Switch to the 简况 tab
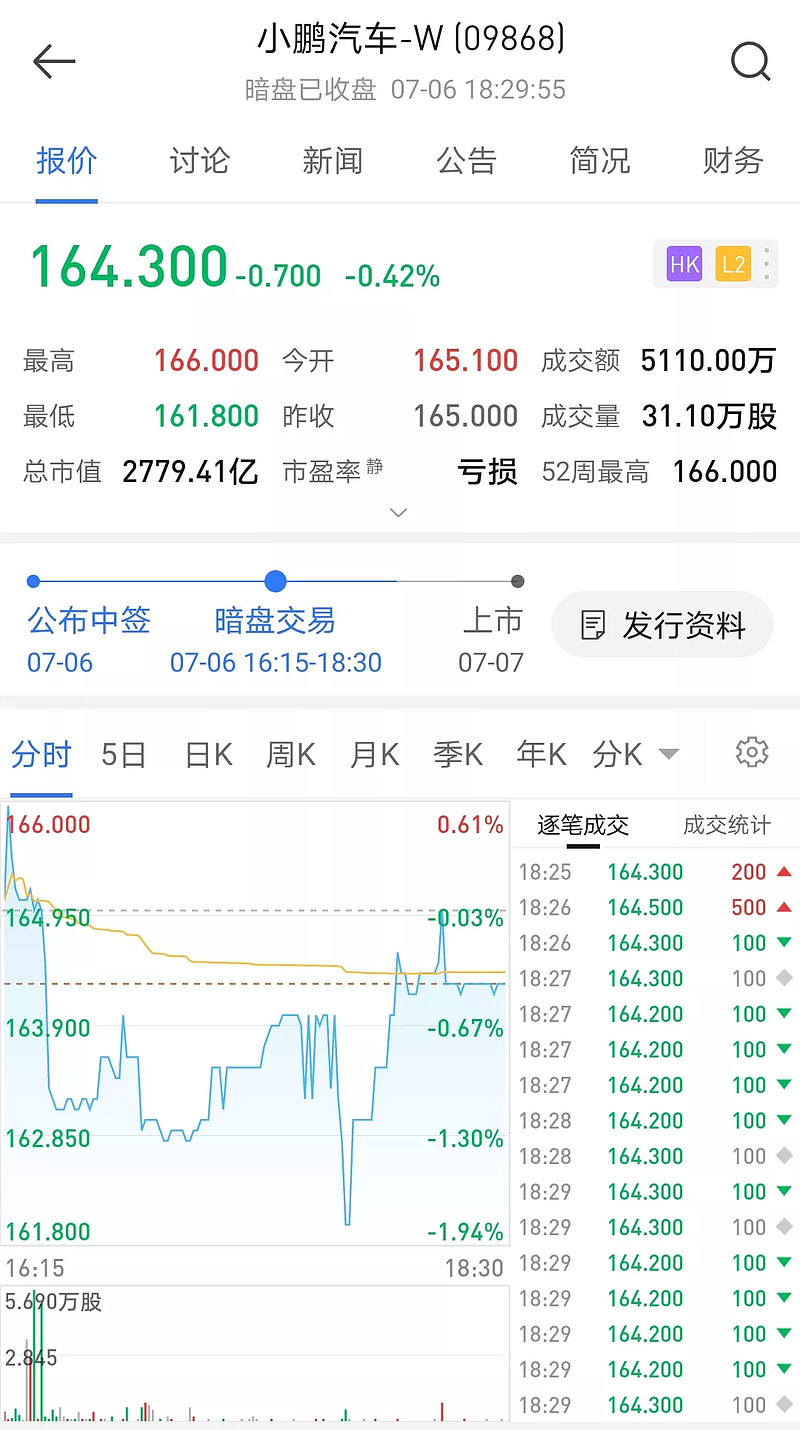This screenshot has width=800, height=1430. tap(600, 160)
